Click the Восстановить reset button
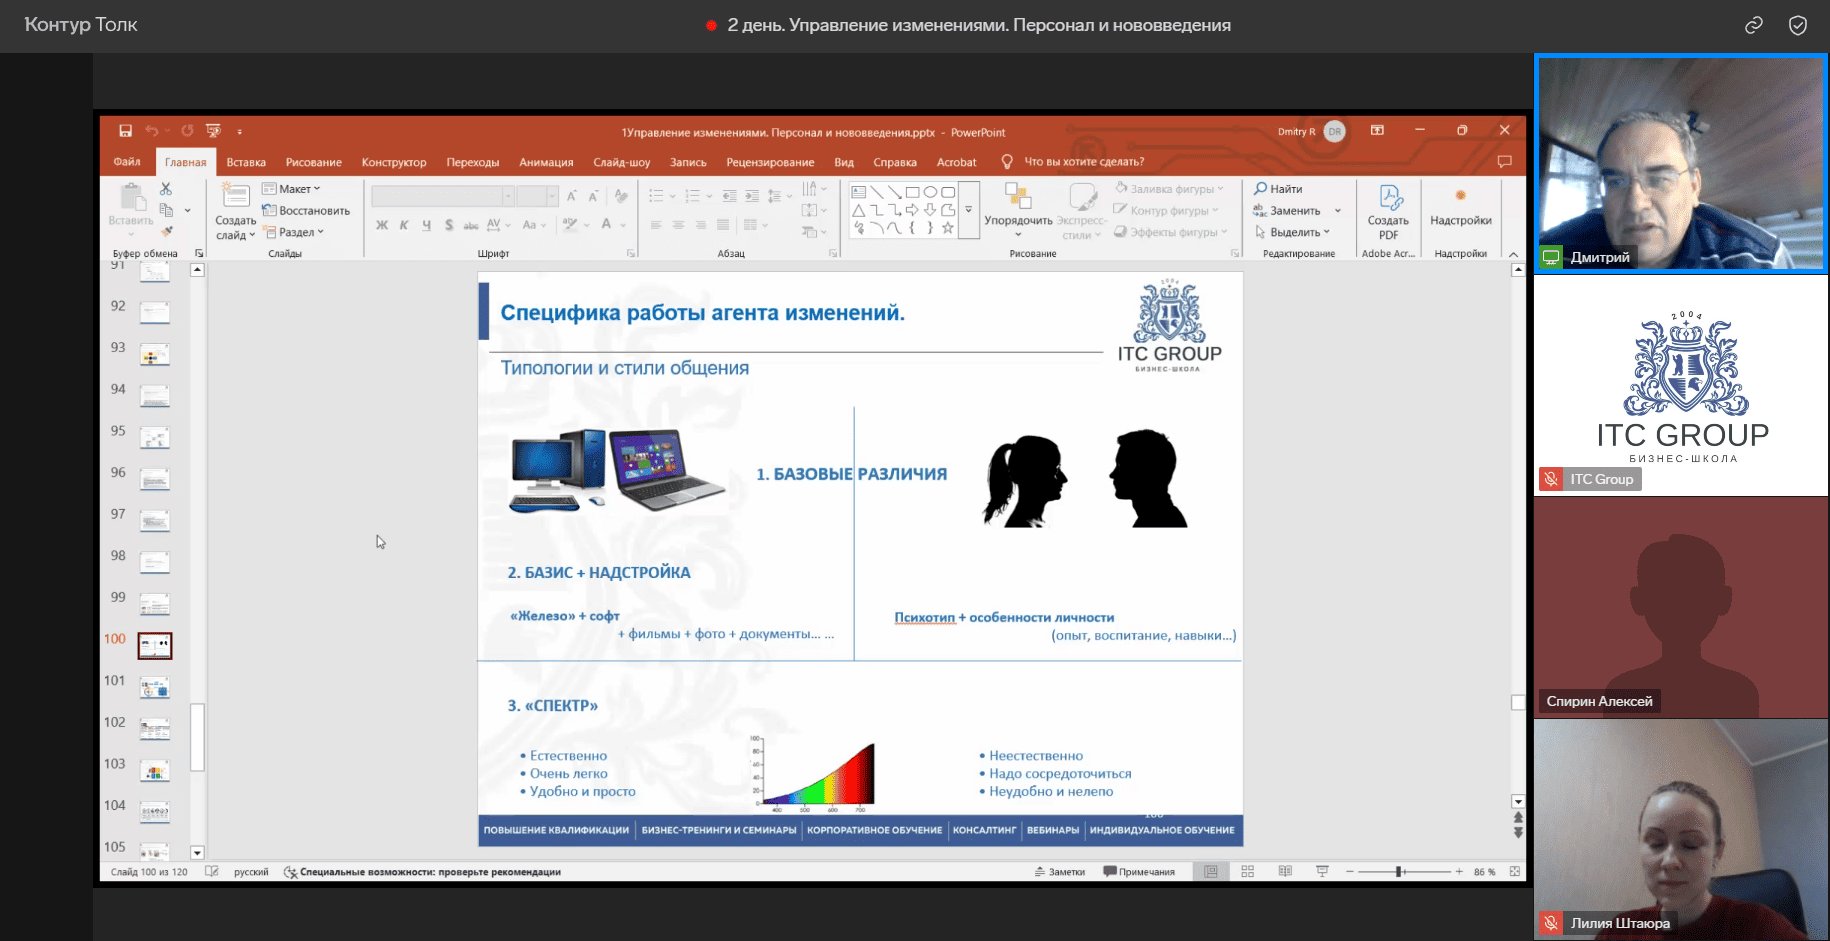This screenshot has width=1830, height=941. [306, 211]
